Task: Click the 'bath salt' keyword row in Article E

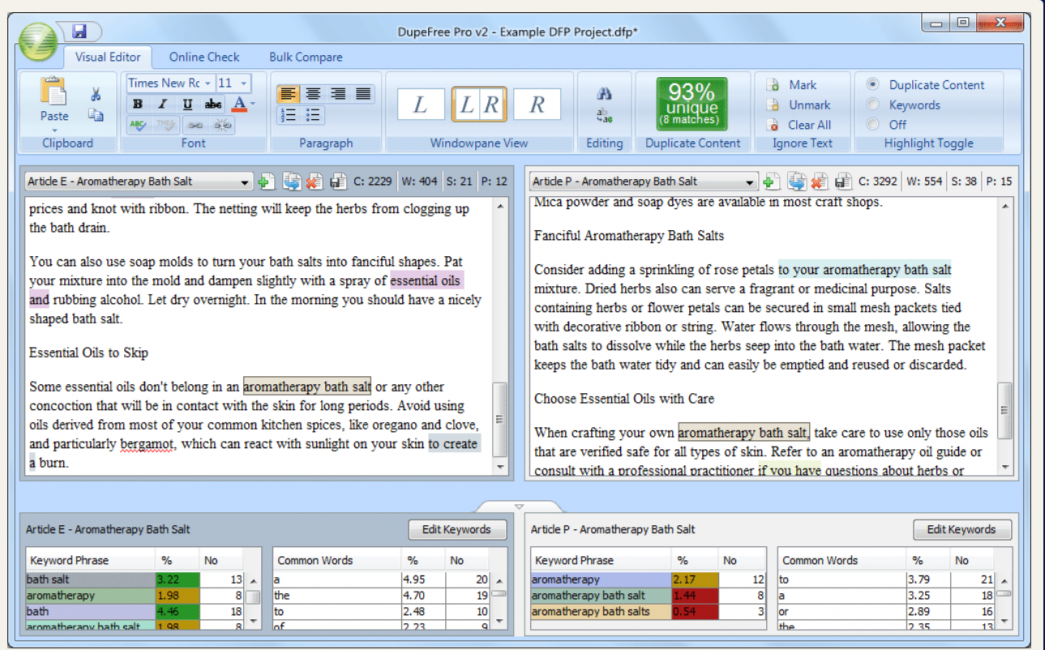Action: (x=135, y=579)
